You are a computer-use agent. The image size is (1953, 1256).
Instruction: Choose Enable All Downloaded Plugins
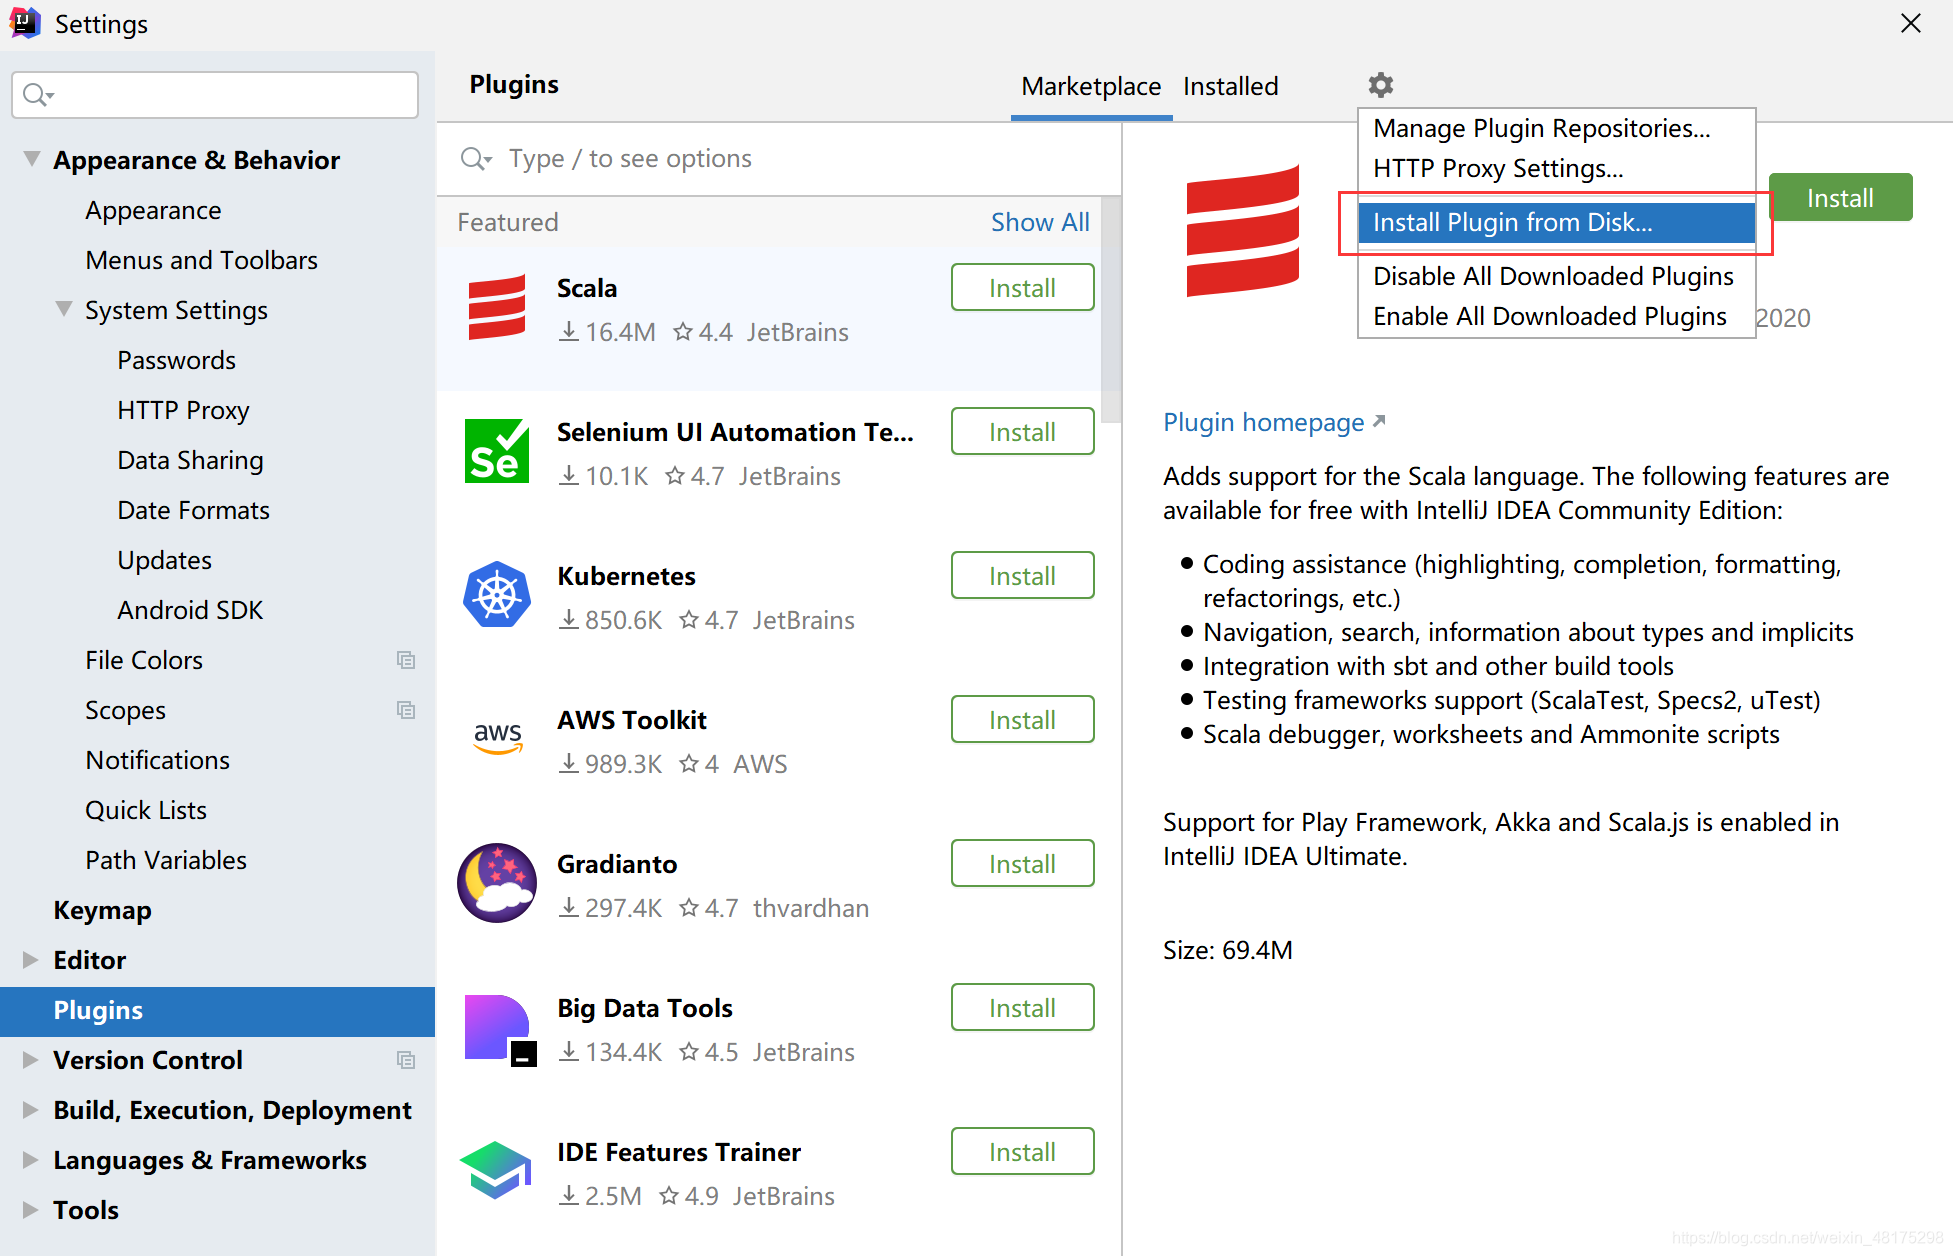click(1556, 316)
